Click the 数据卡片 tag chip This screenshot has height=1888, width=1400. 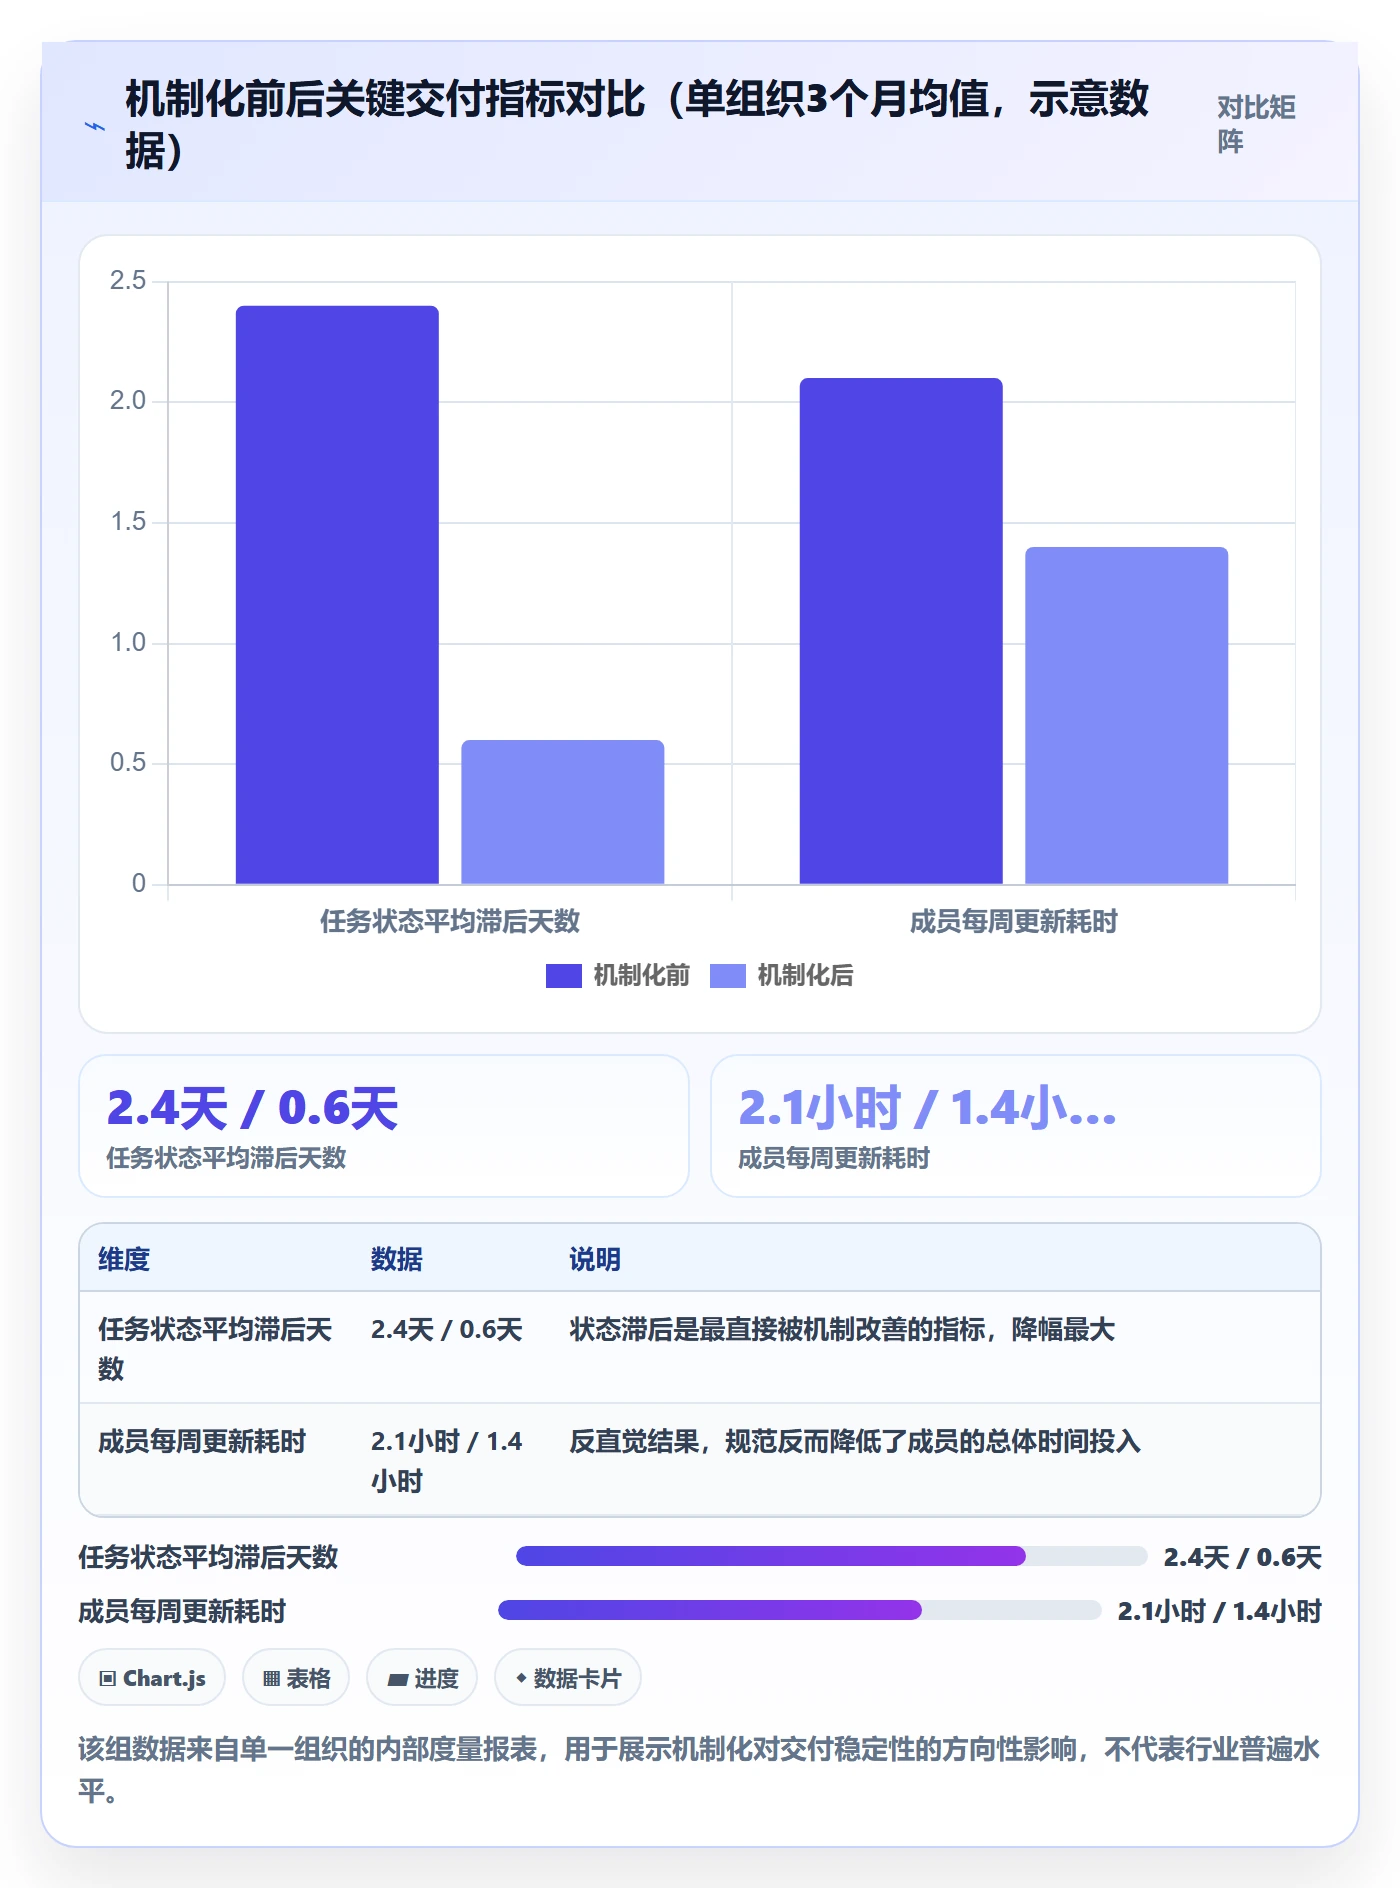(568, 1678)
